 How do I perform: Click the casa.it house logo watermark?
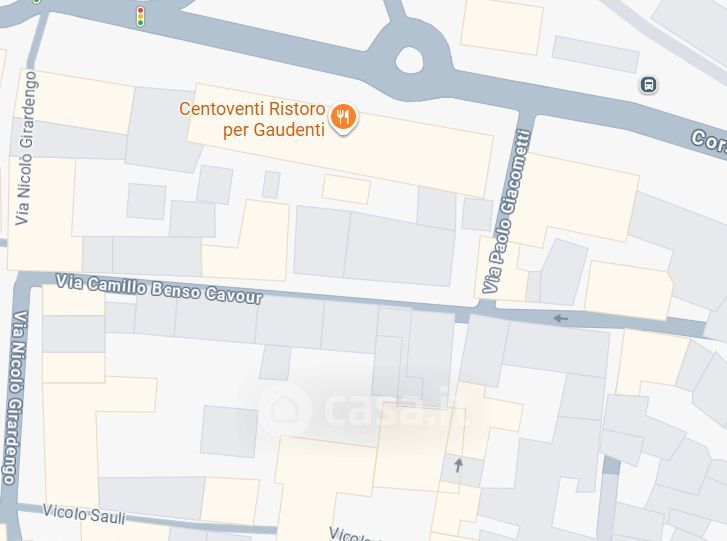pyautogui.click(x=284, y=409)
